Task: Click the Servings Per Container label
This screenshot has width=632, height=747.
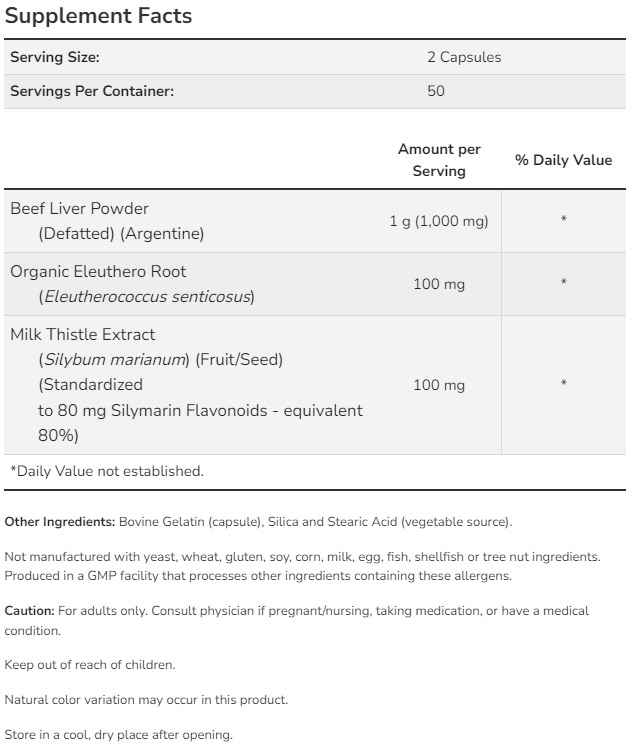Action: [92, 91]
